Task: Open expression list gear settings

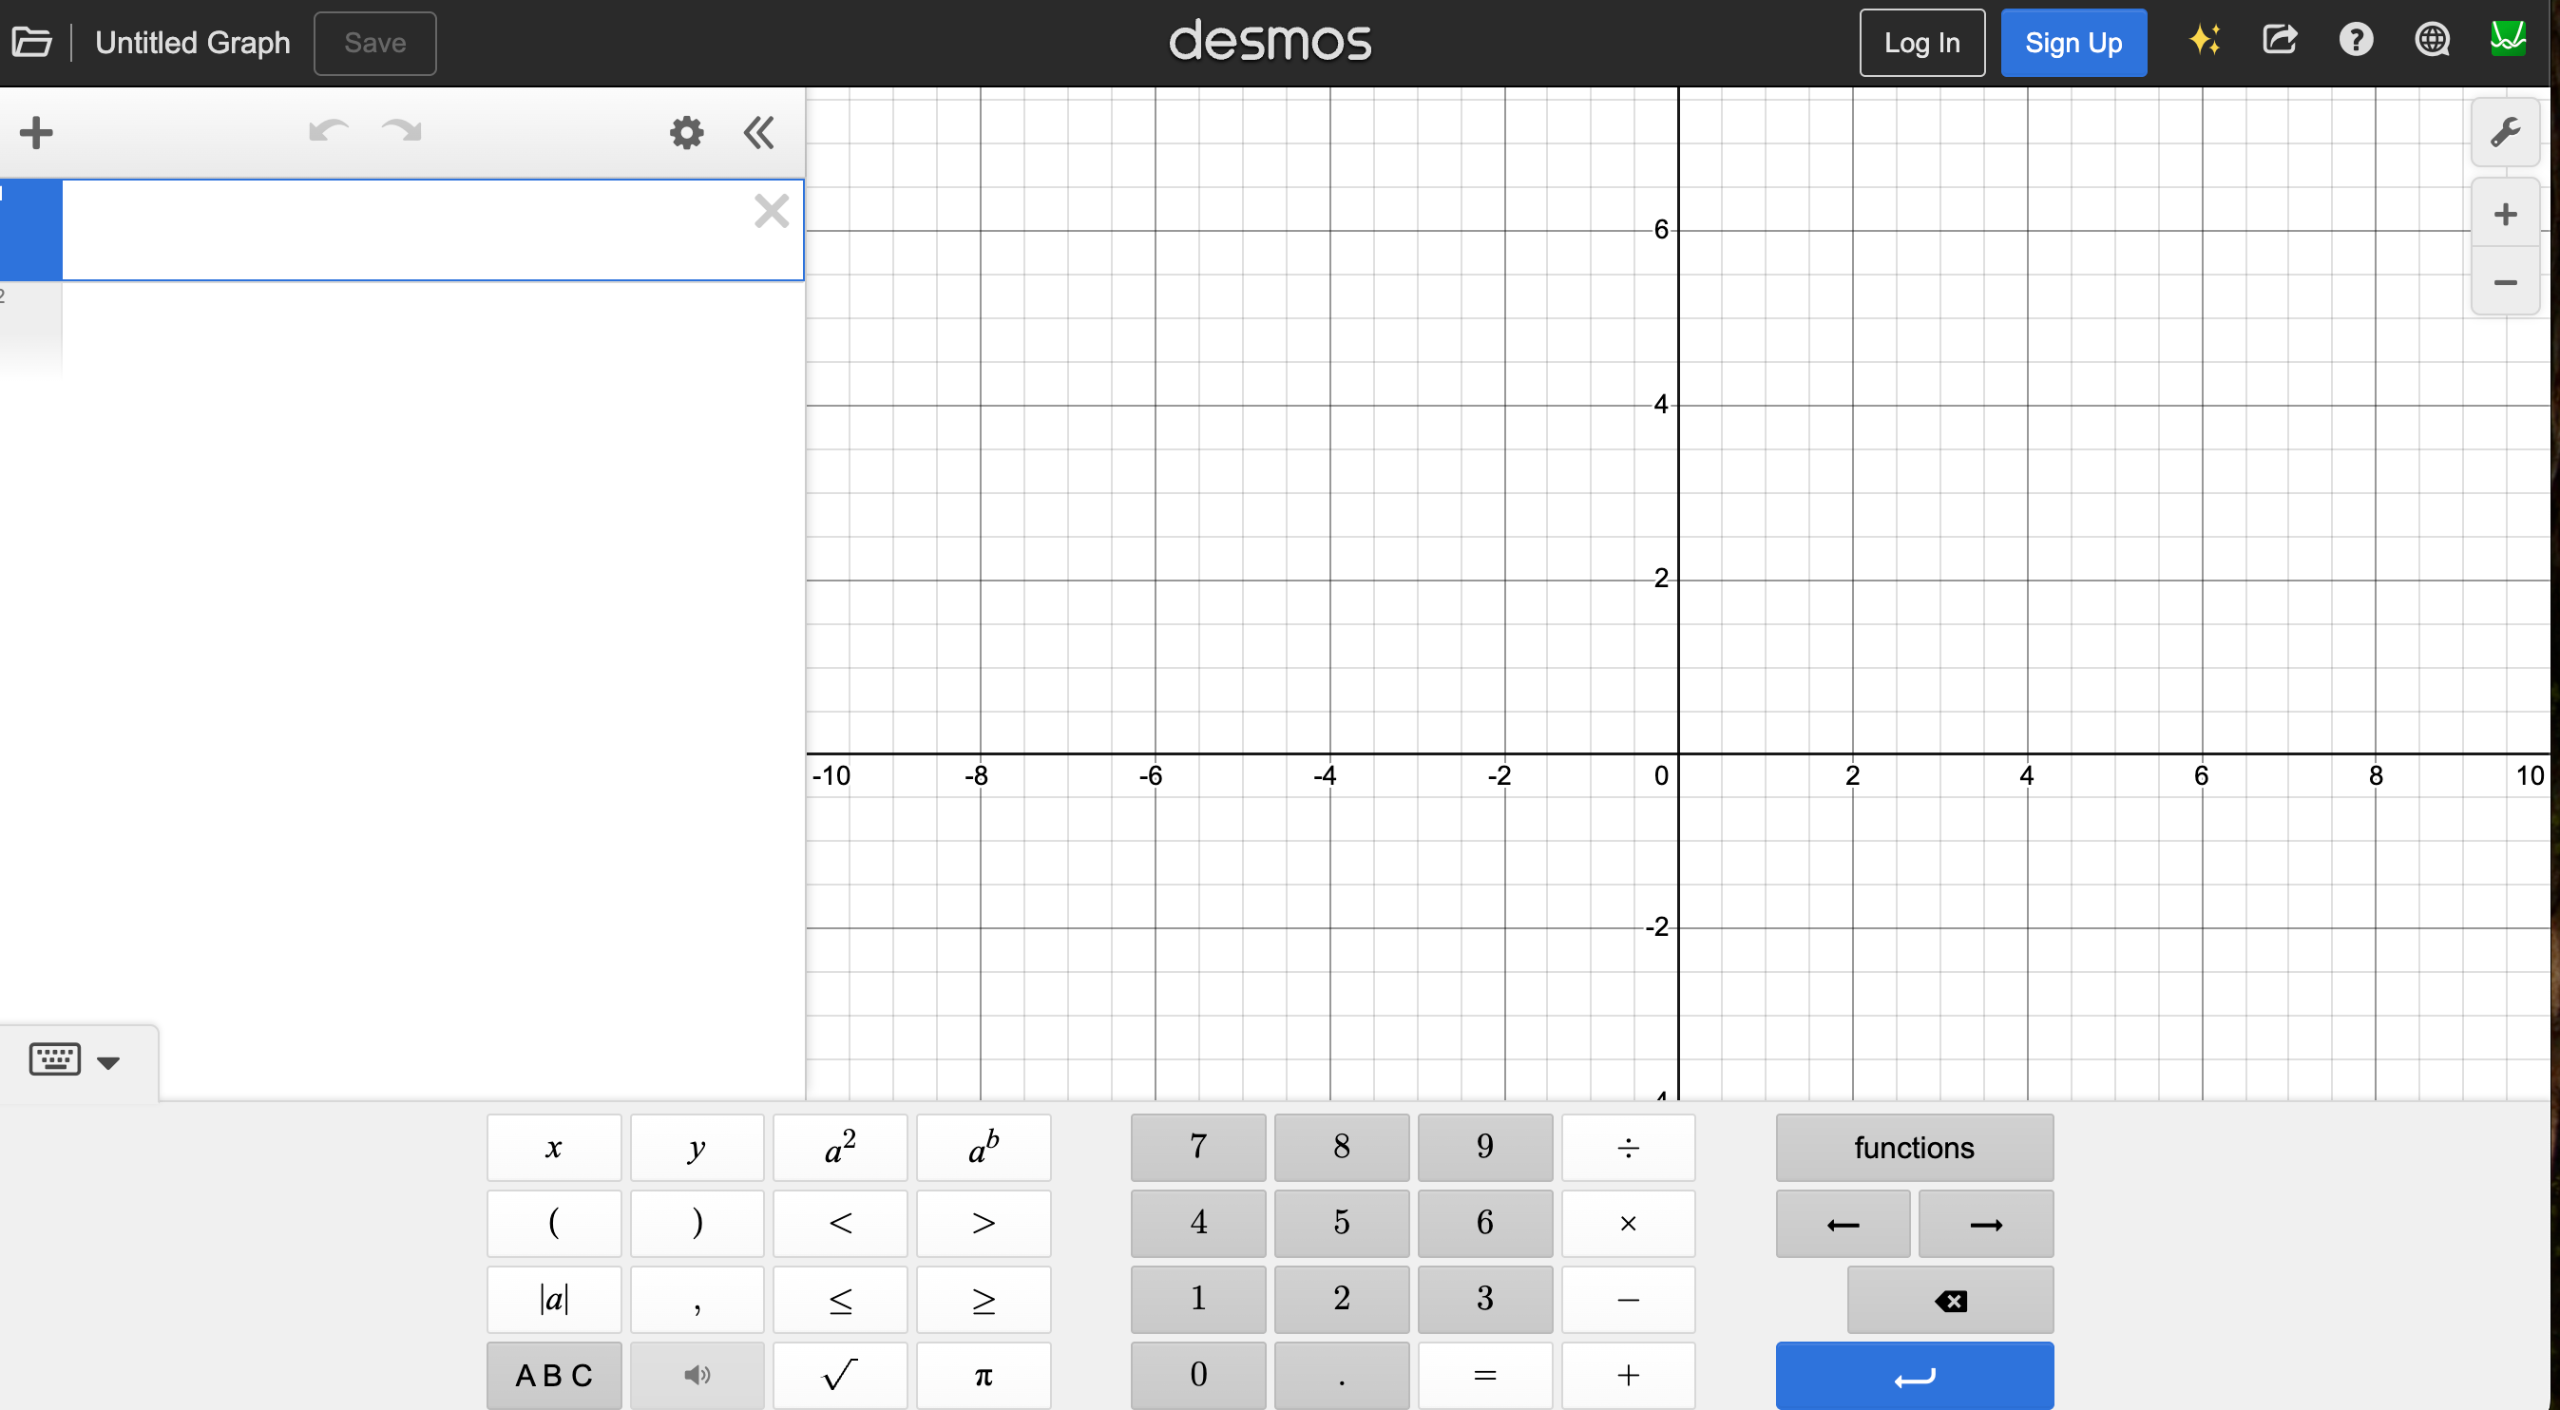Action: pos(686,132)
